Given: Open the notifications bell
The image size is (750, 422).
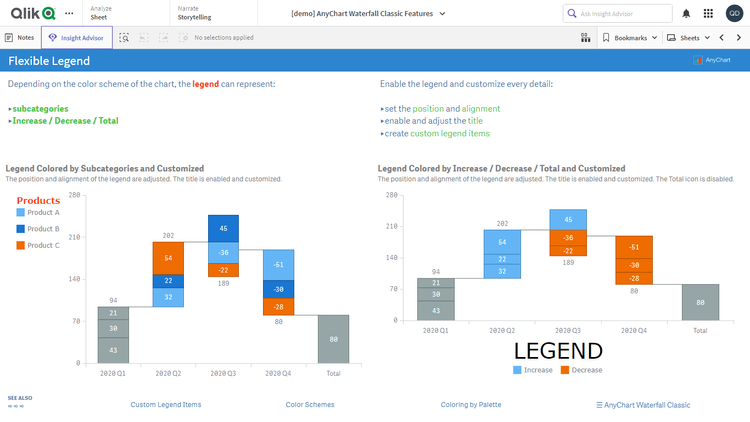Looking at the screenshot, I should [686, 13].
